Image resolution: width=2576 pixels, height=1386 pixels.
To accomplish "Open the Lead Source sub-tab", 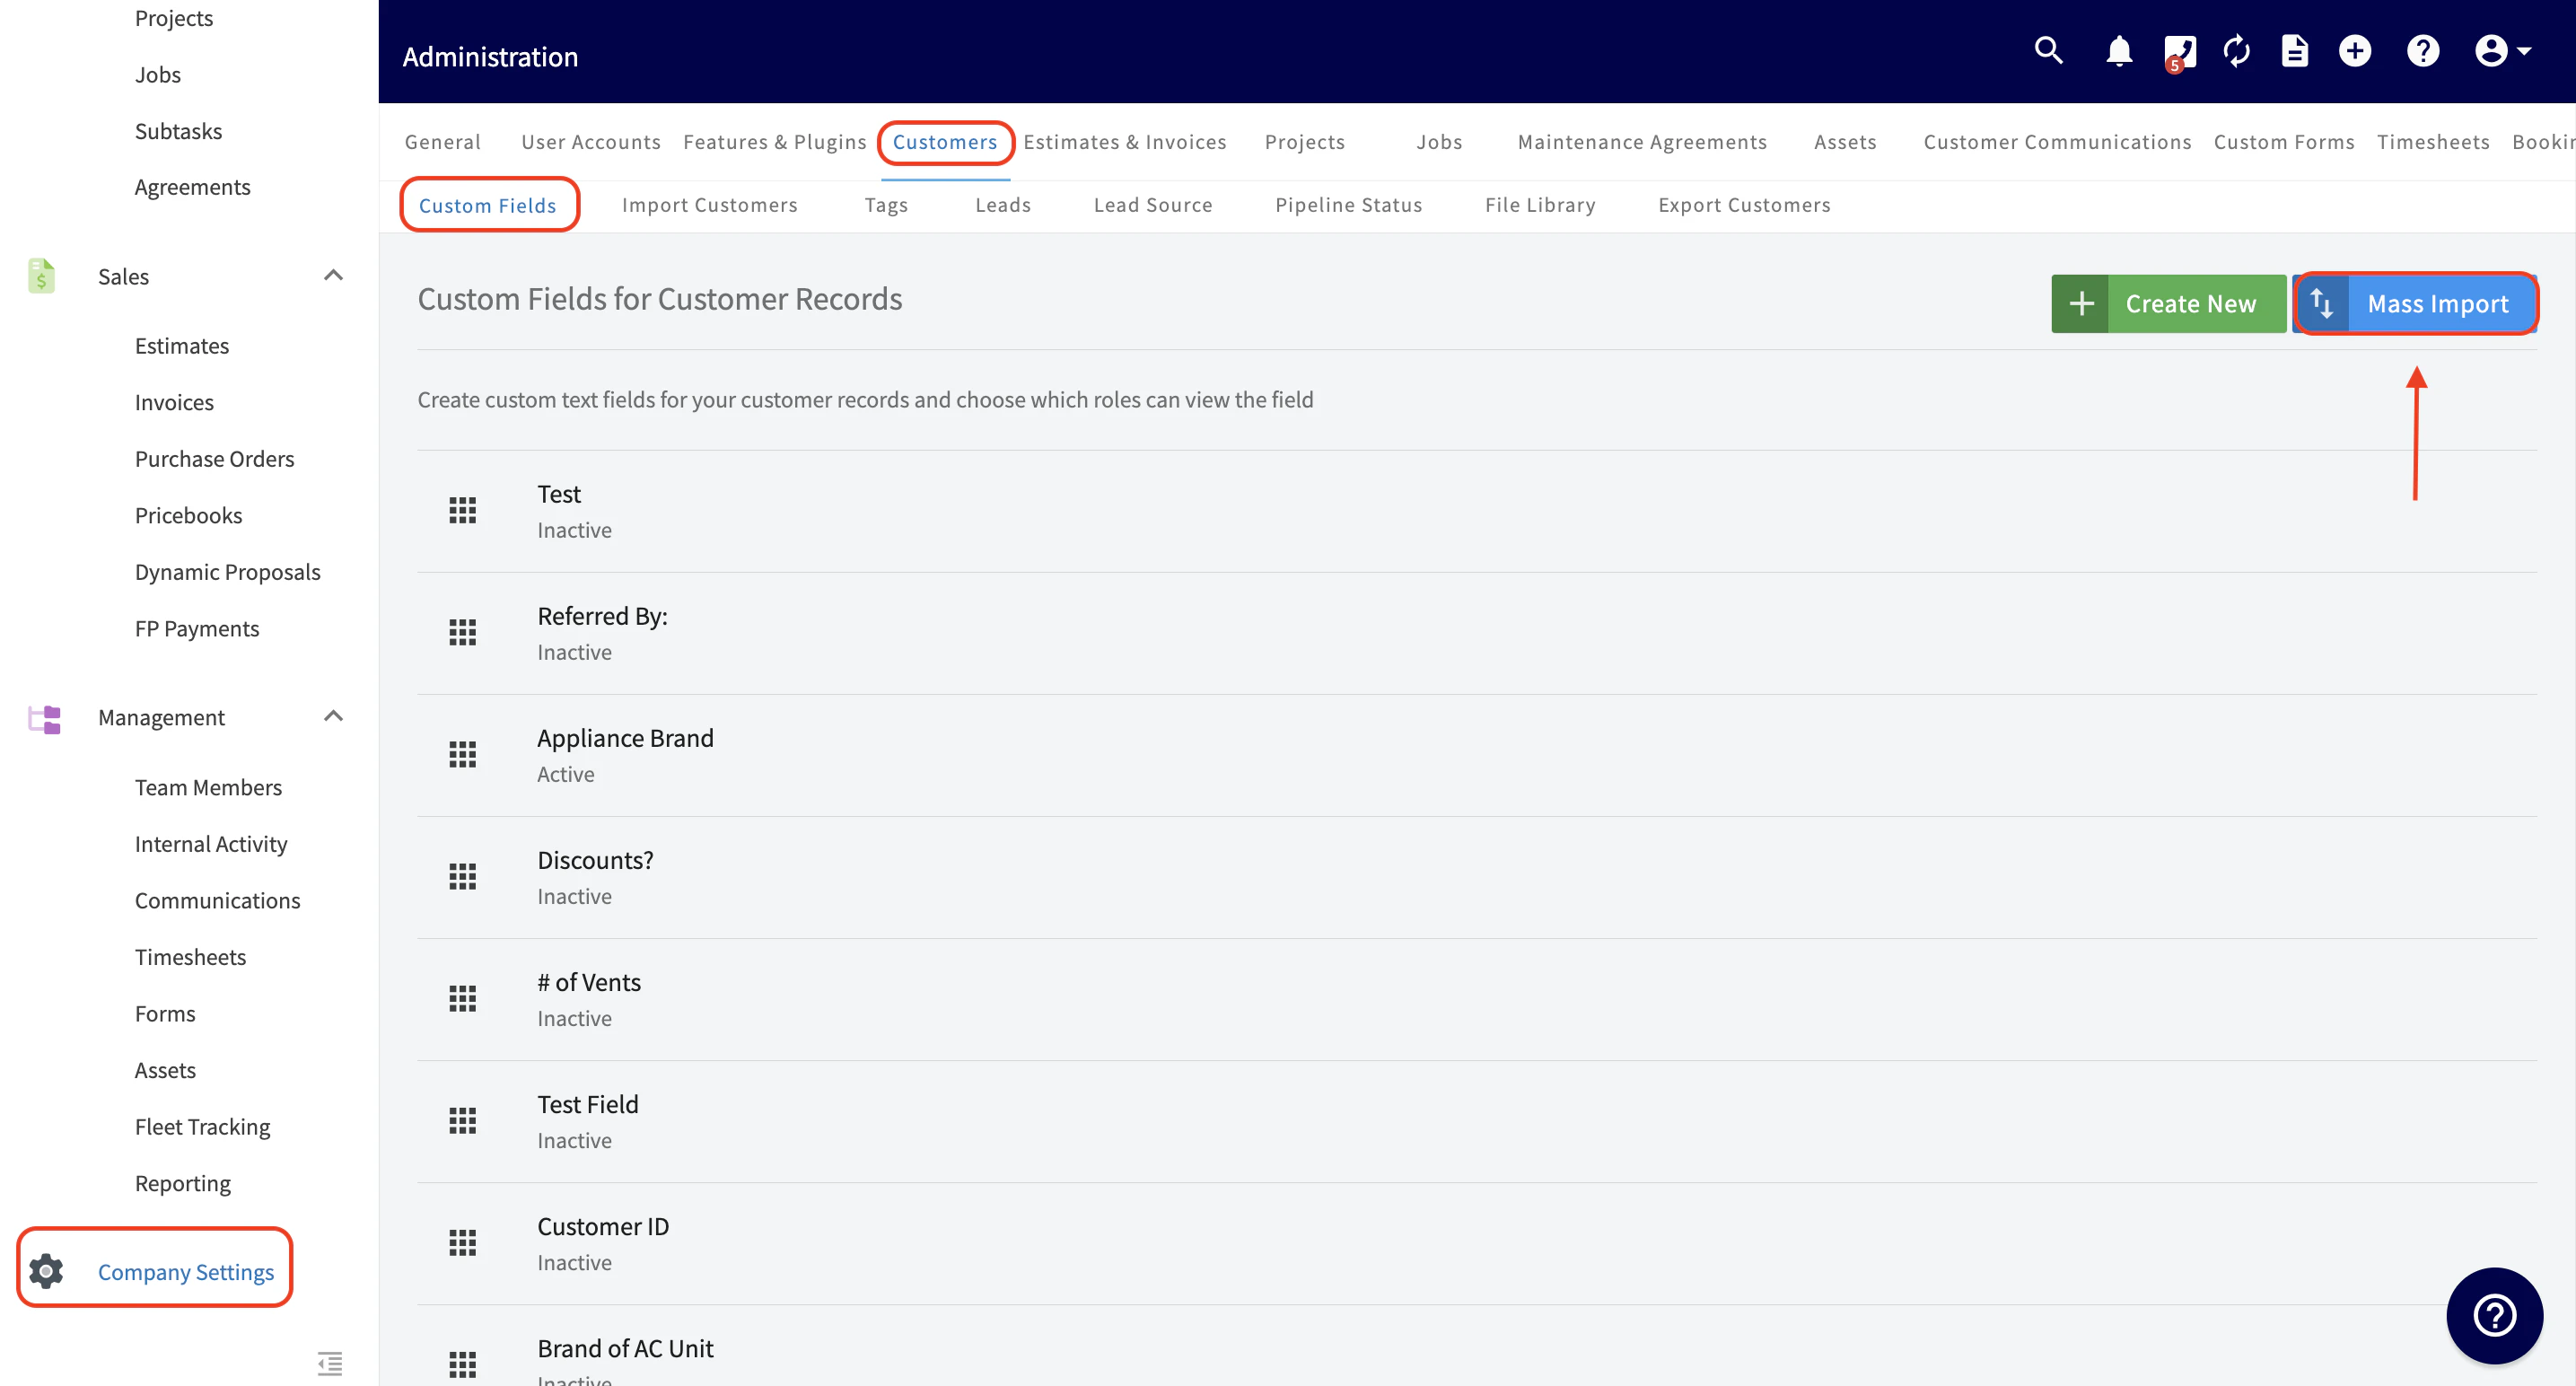I will click(x=1153, y=205).
